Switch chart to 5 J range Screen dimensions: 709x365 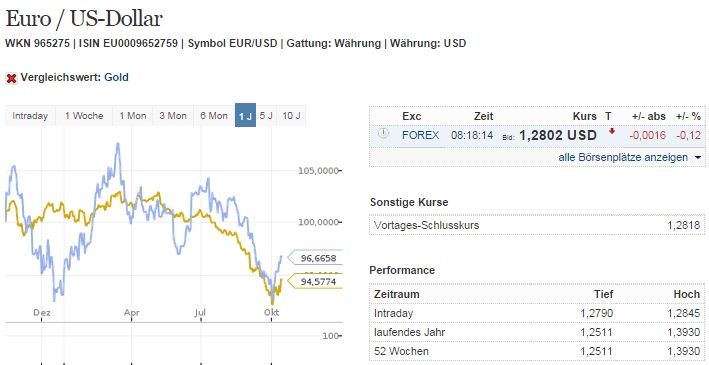pos(266,116)
